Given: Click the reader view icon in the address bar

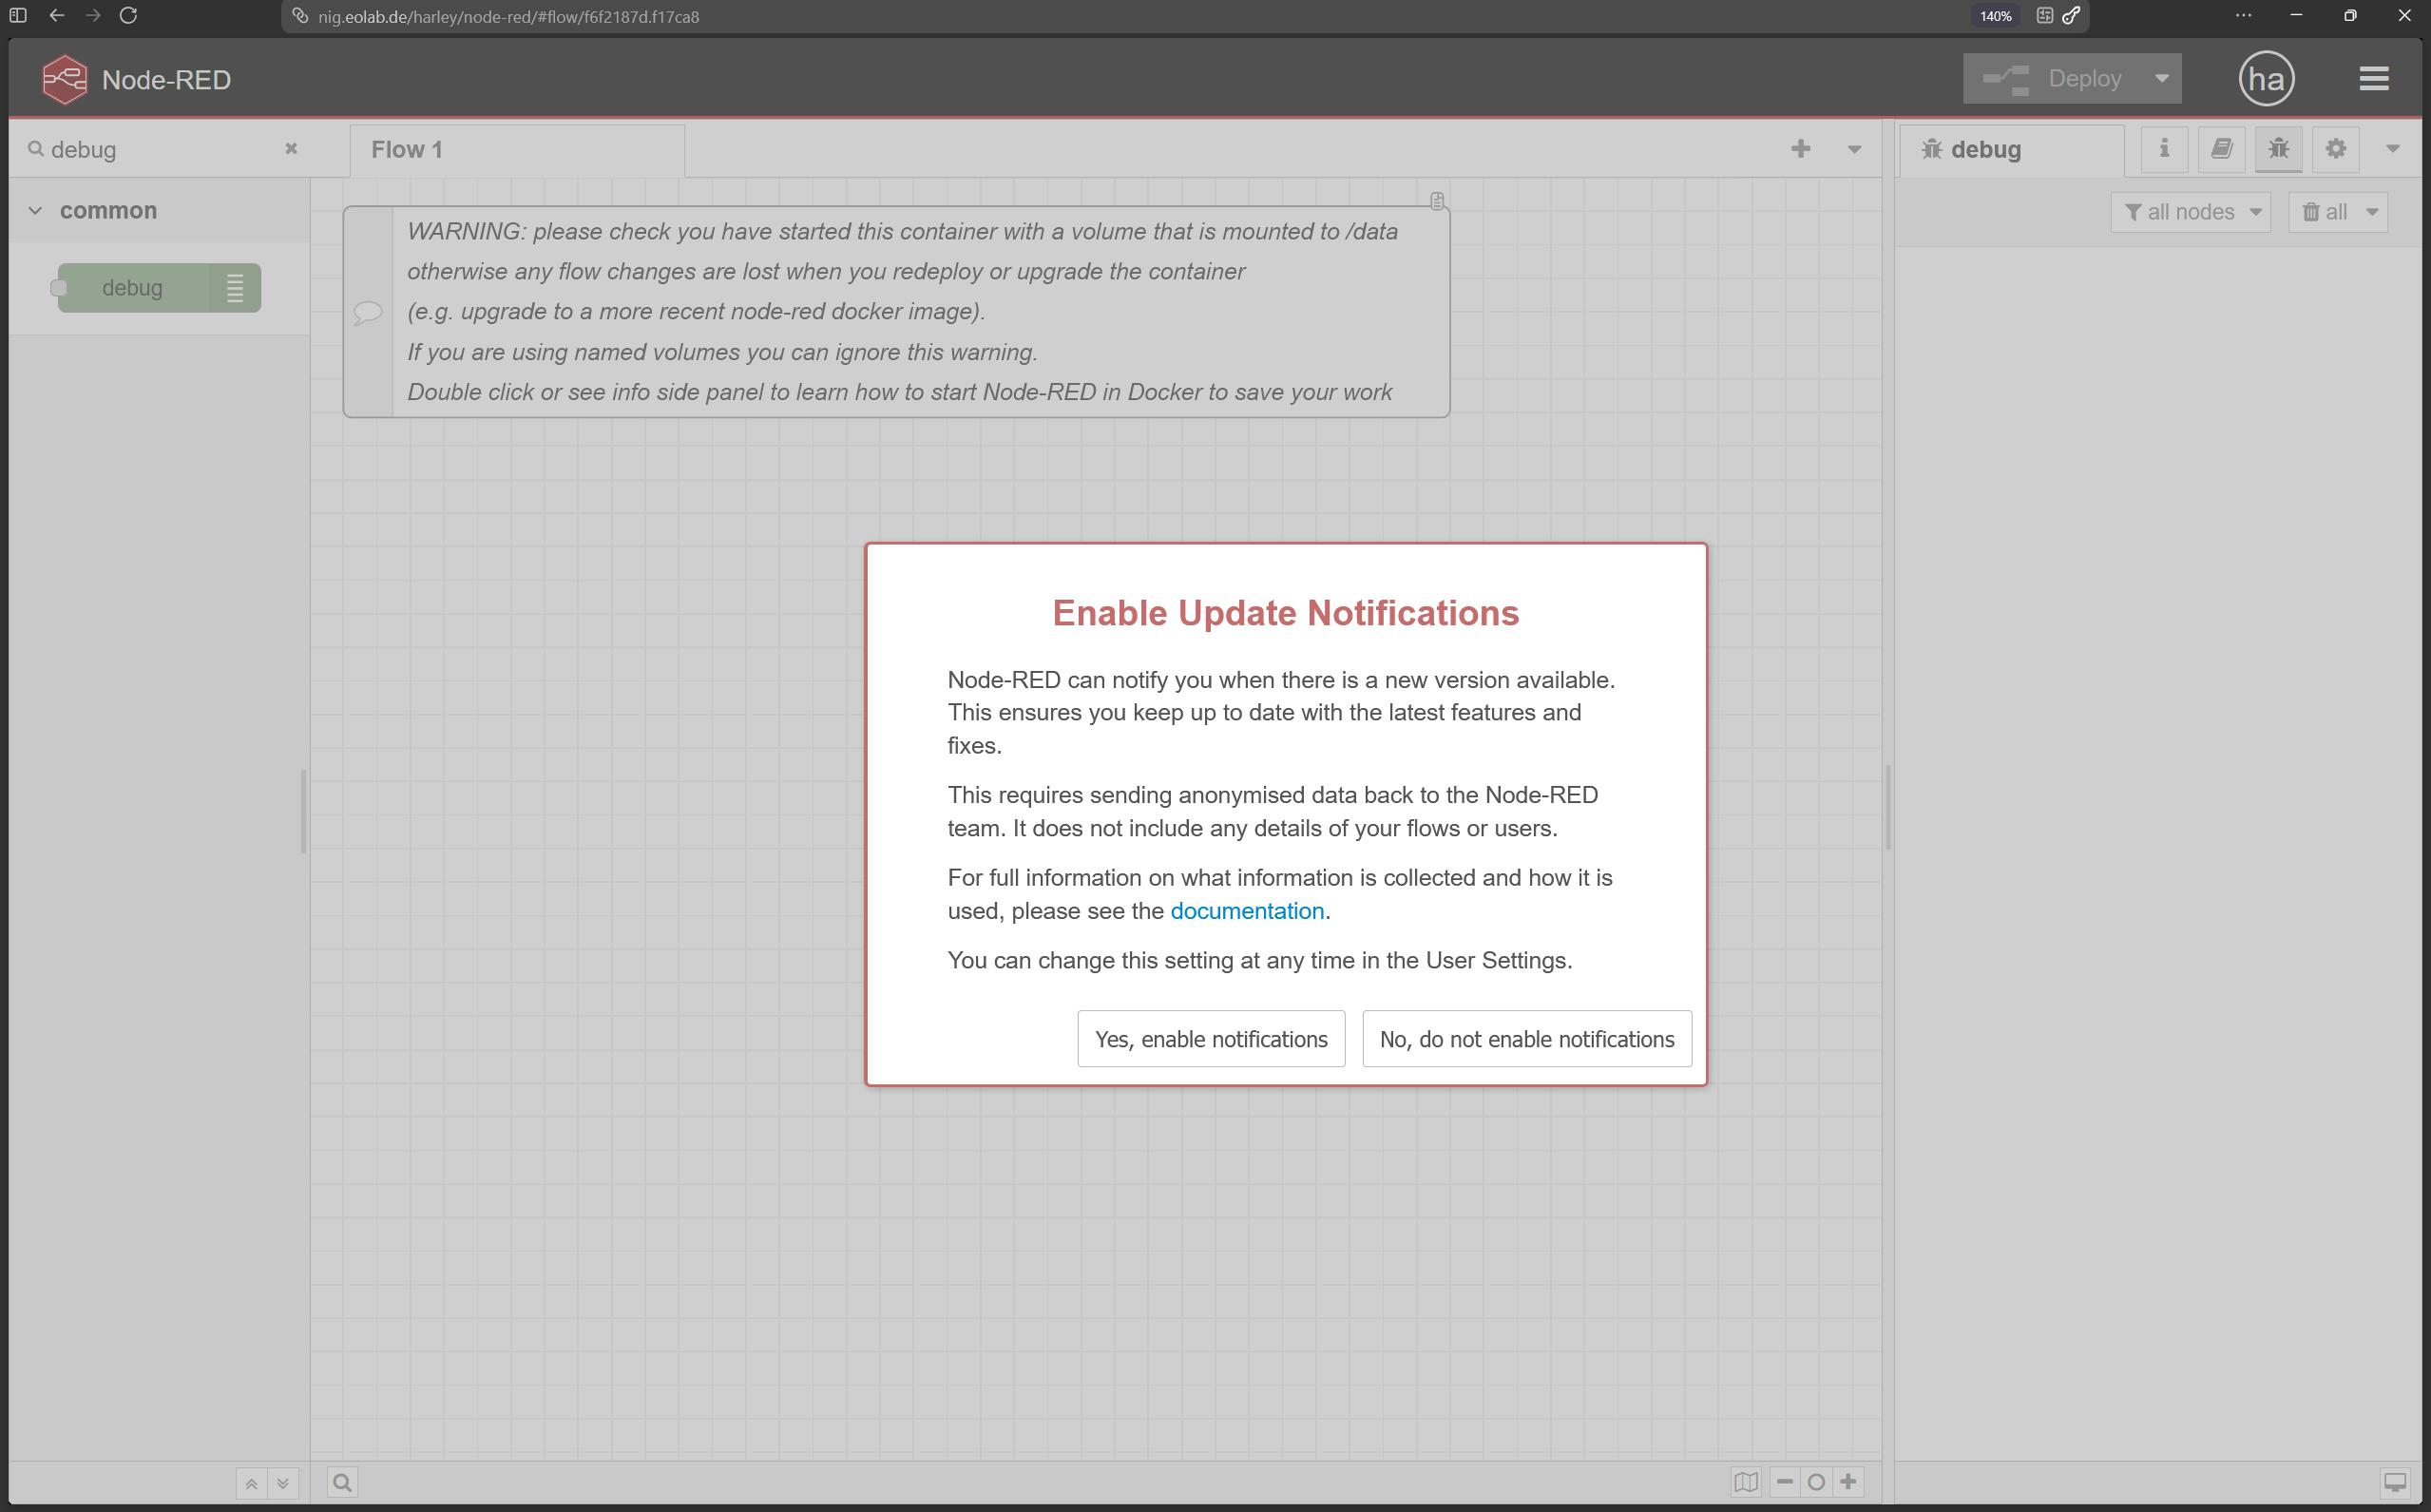Looking at the screenshot, I should coord(2044,16).
